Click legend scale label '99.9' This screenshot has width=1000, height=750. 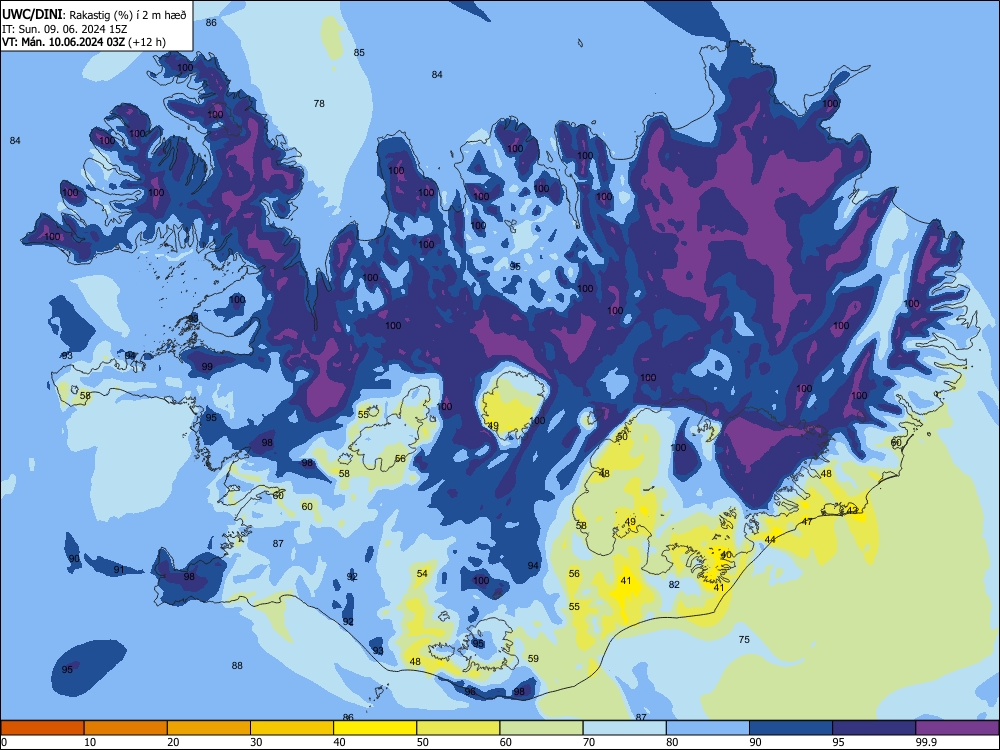click(925, 742)
